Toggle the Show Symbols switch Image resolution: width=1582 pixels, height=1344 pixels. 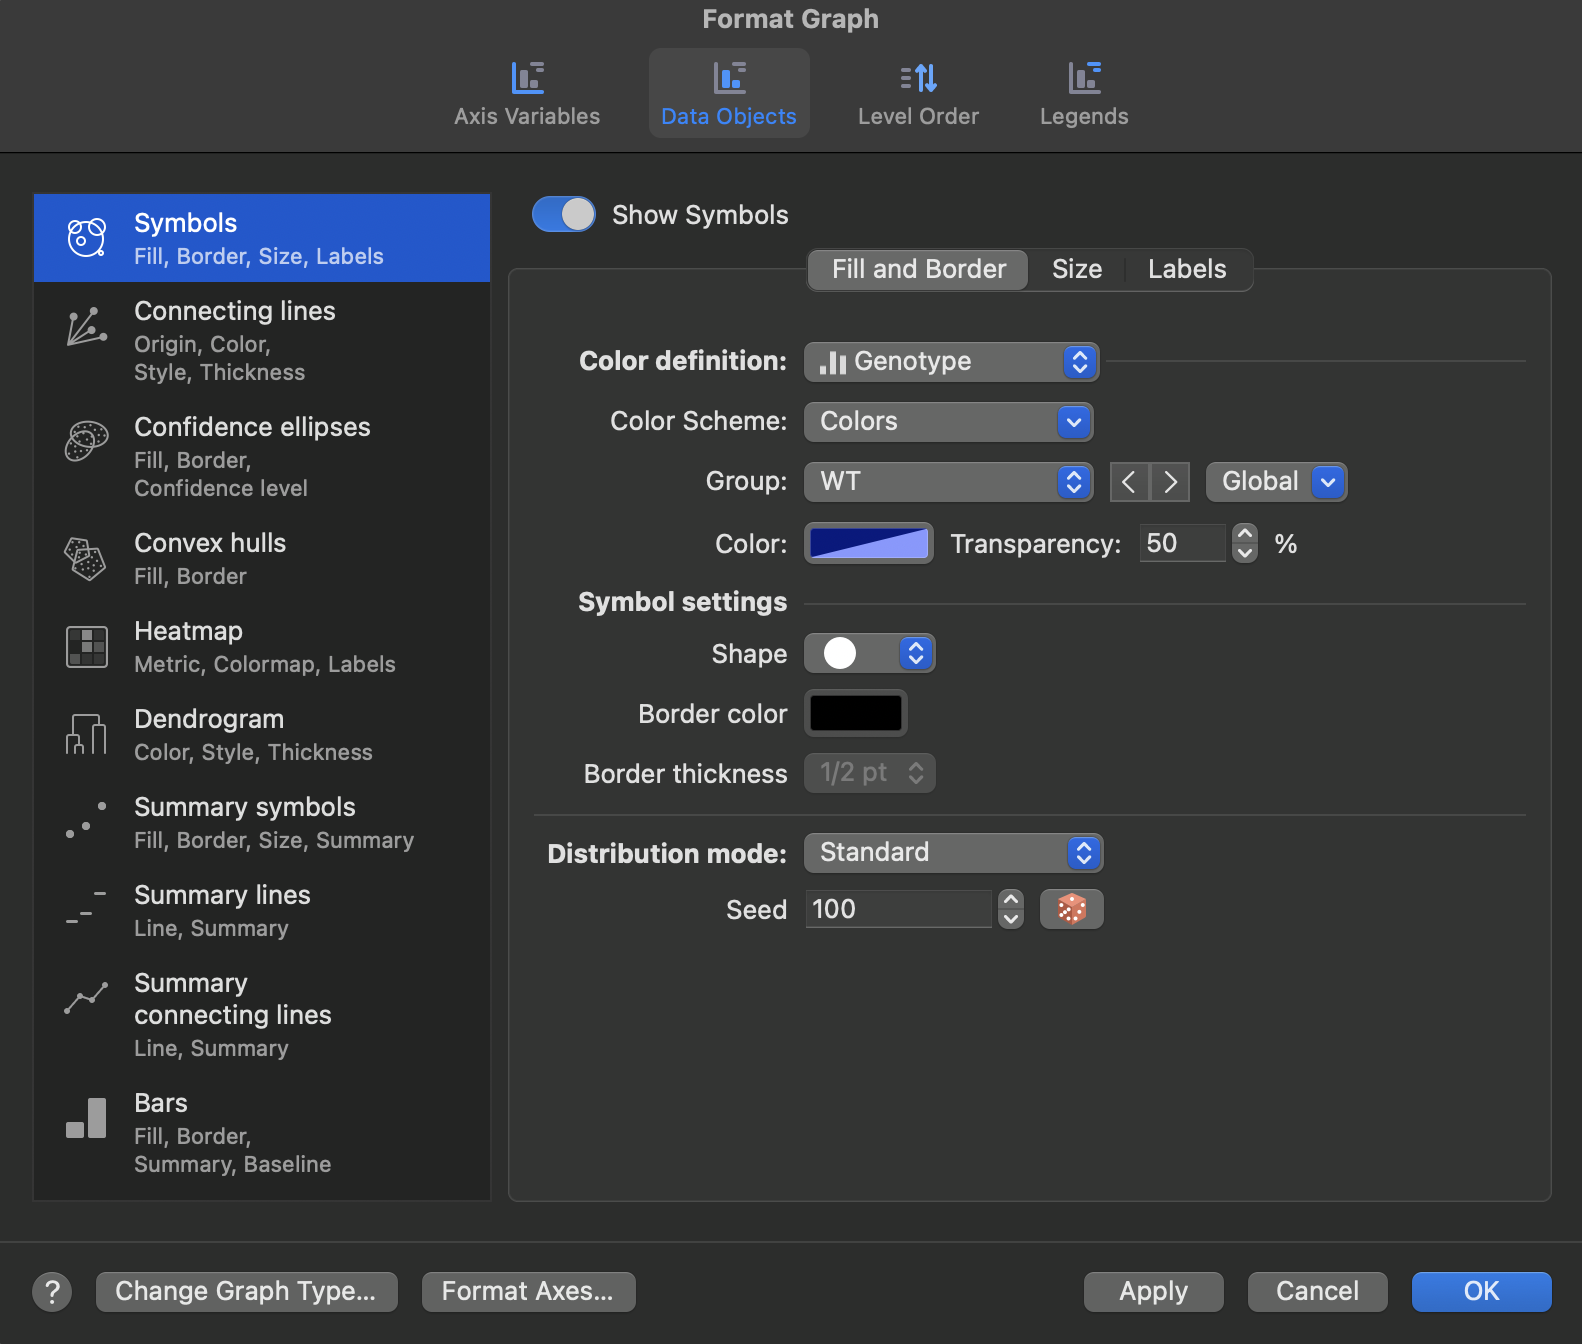(564, 214)
